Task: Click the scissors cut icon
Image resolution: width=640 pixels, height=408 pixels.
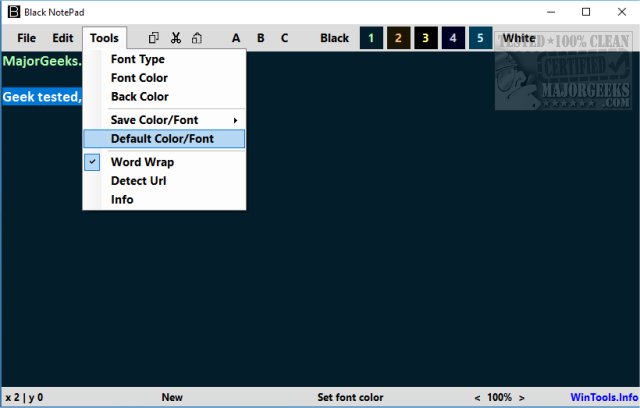Action: point(176,38)
